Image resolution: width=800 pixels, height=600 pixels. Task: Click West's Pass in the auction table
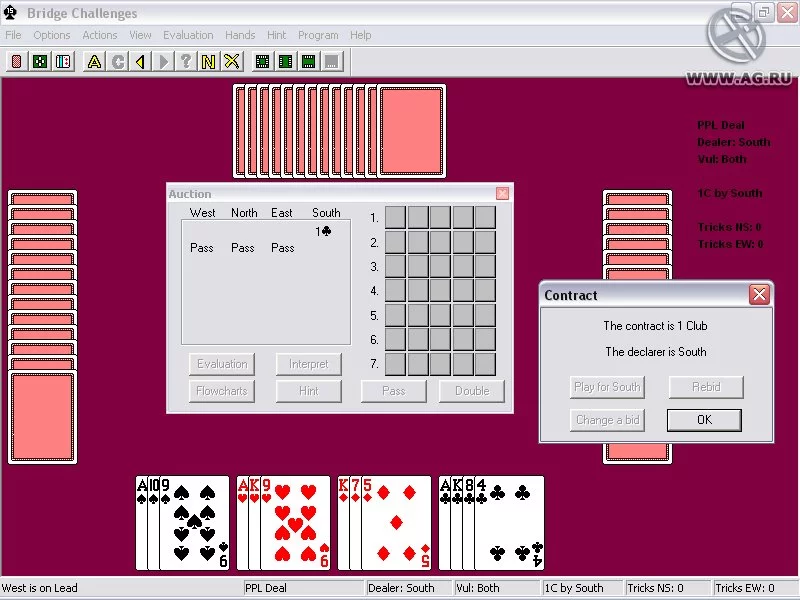click(x=202, y=248)
